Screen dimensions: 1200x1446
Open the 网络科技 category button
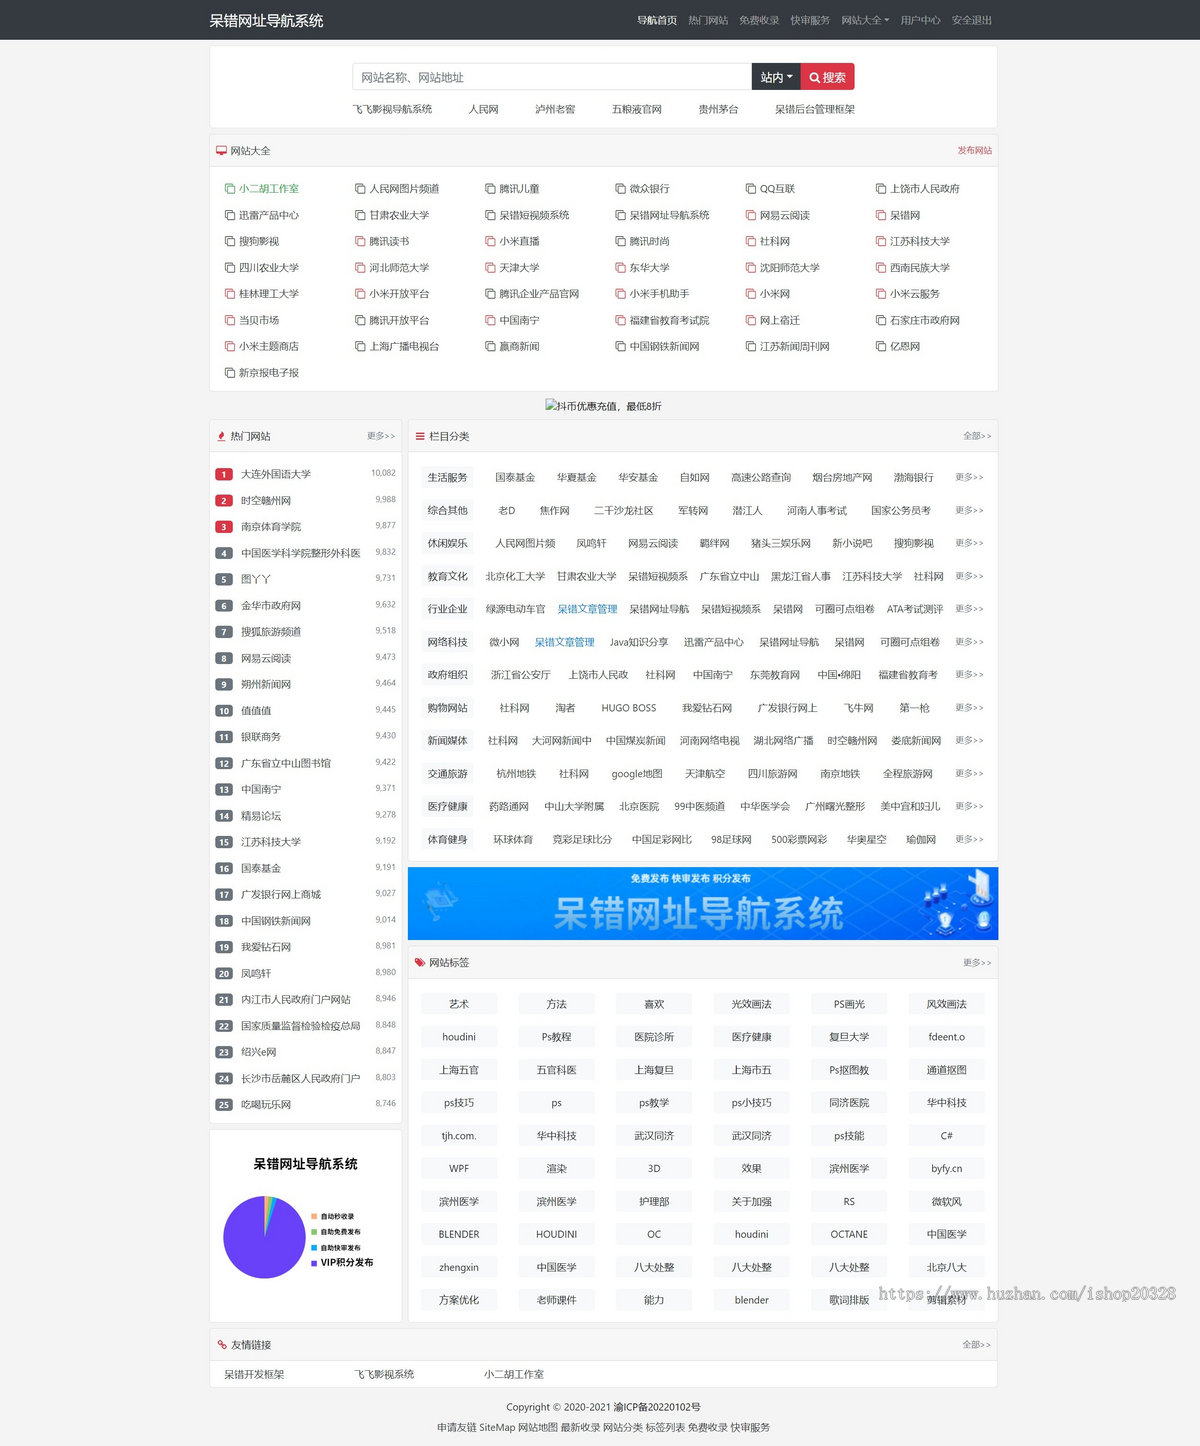click(447, 642)
